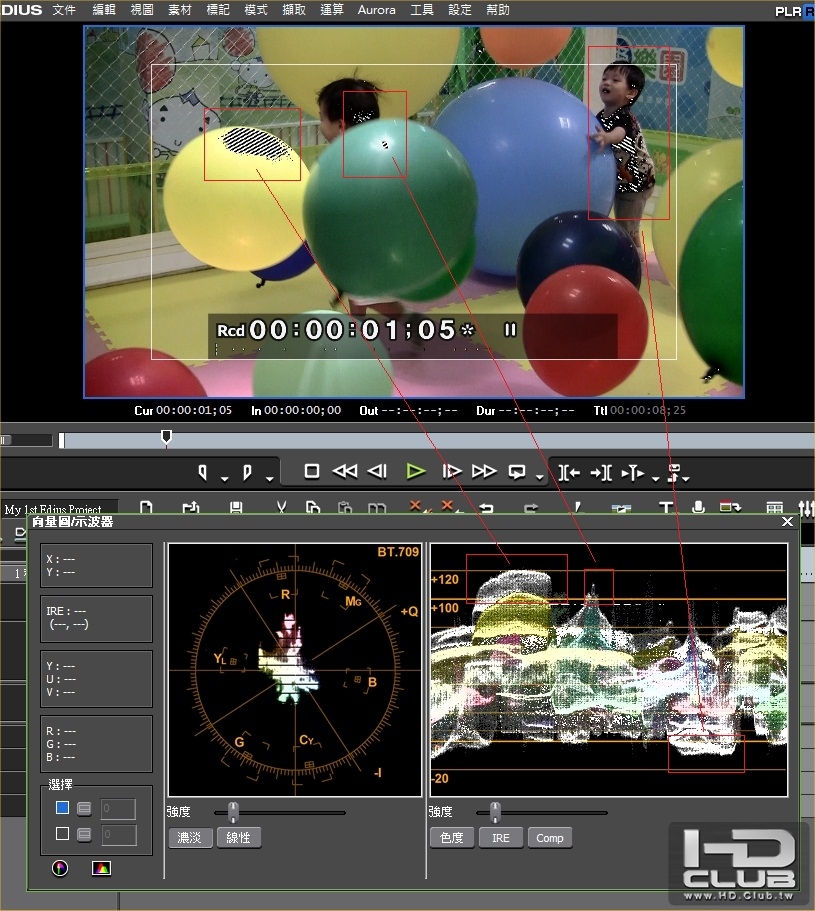
Task: Create a new sequence with the page icon
Action: coord(146,508)
